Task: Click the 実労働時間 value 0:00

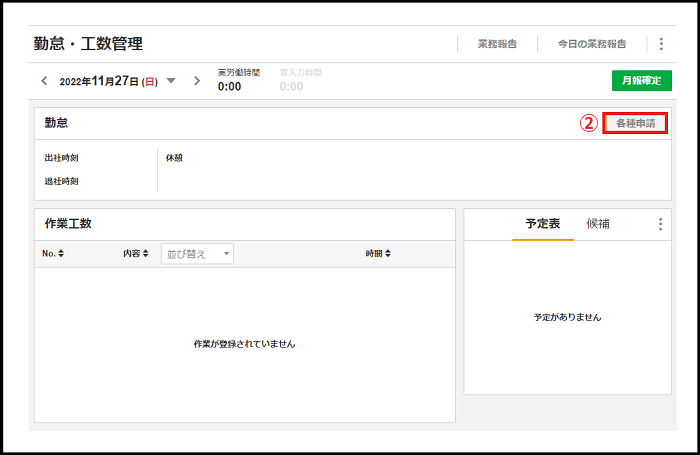Action: pyautogui.click(x=229, y=86)
